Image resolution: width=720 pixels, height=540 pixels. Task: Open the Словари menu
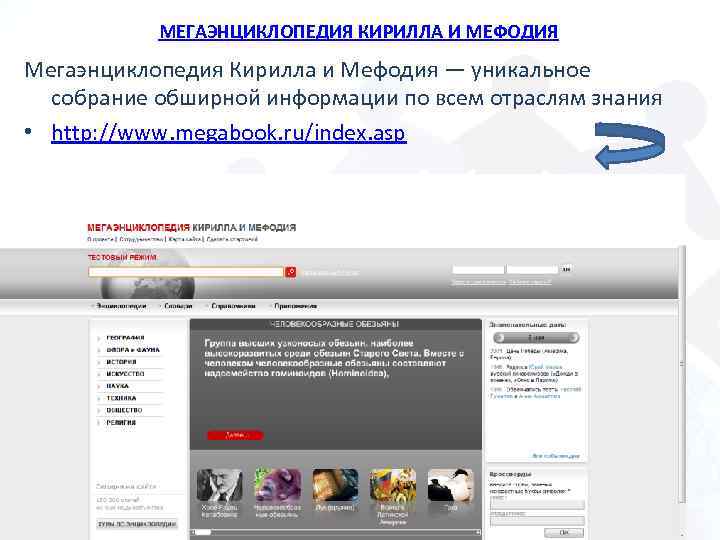click(178, 306)
